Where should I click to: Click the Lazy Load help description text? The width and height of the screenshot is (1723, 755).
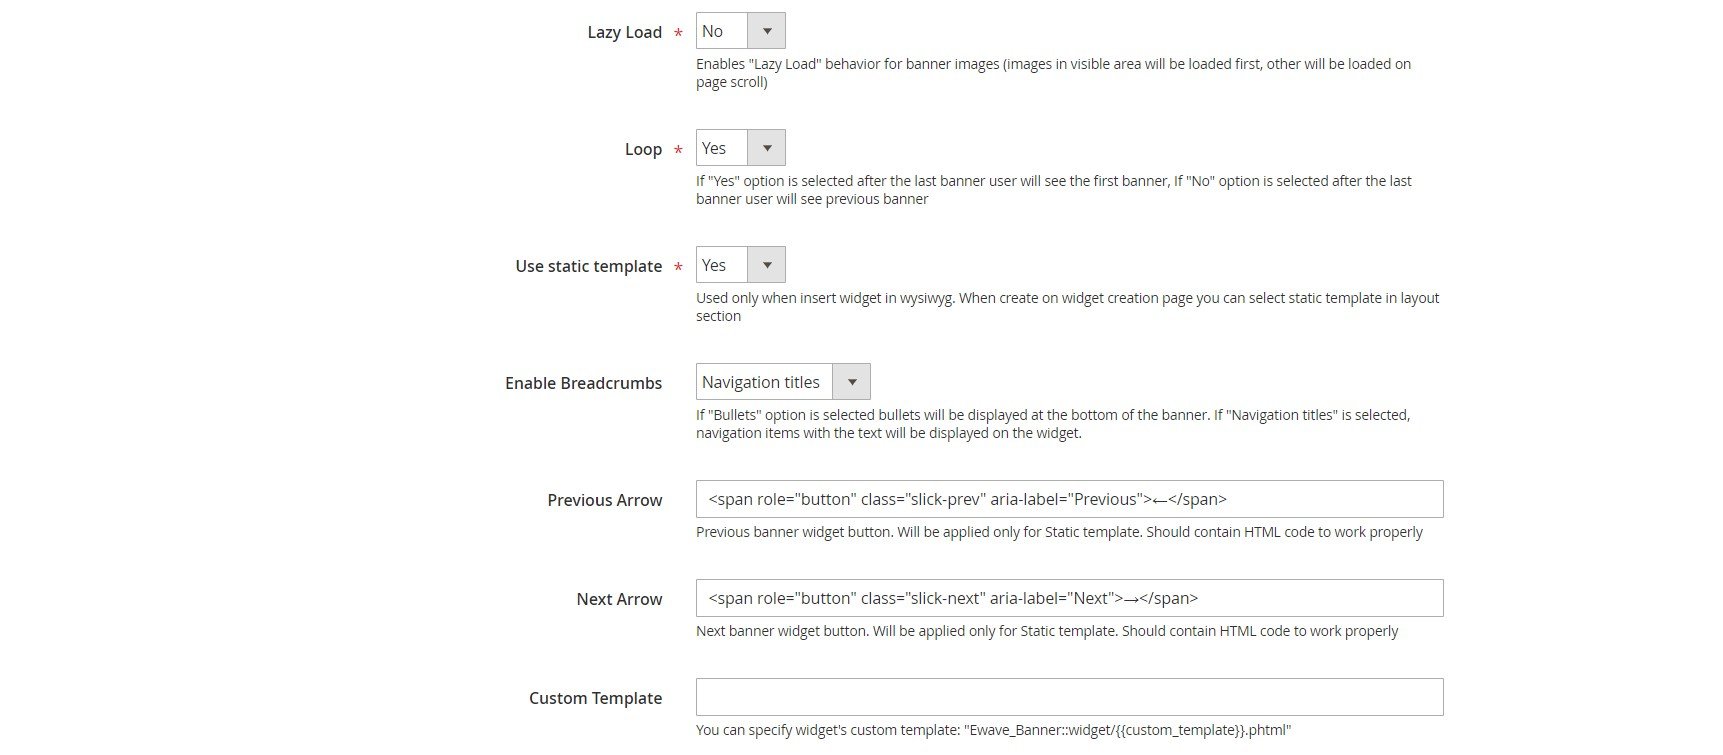click(1053, 73)
